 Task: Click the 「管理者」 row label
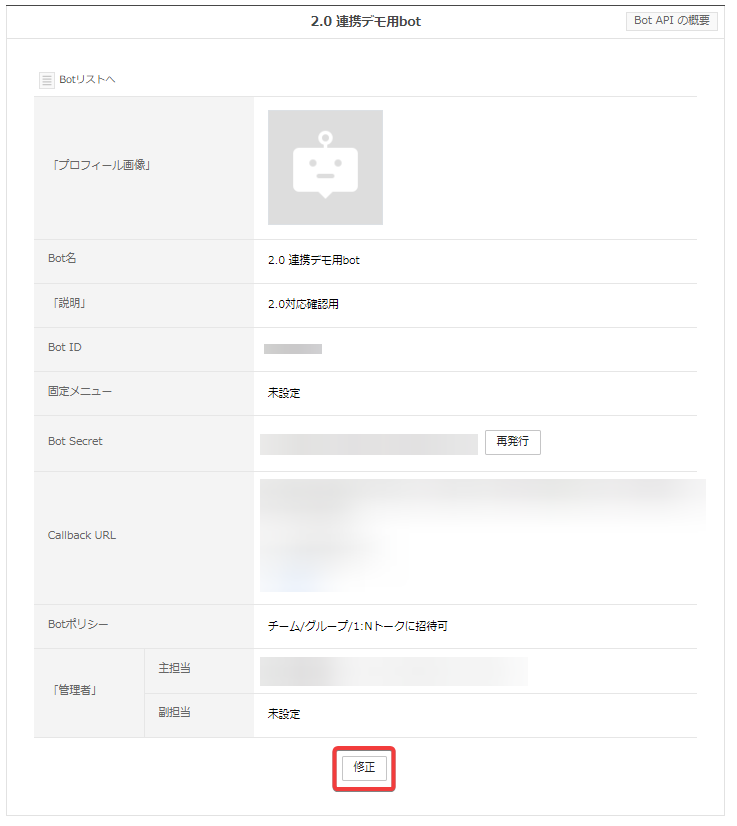pos(75,692)
